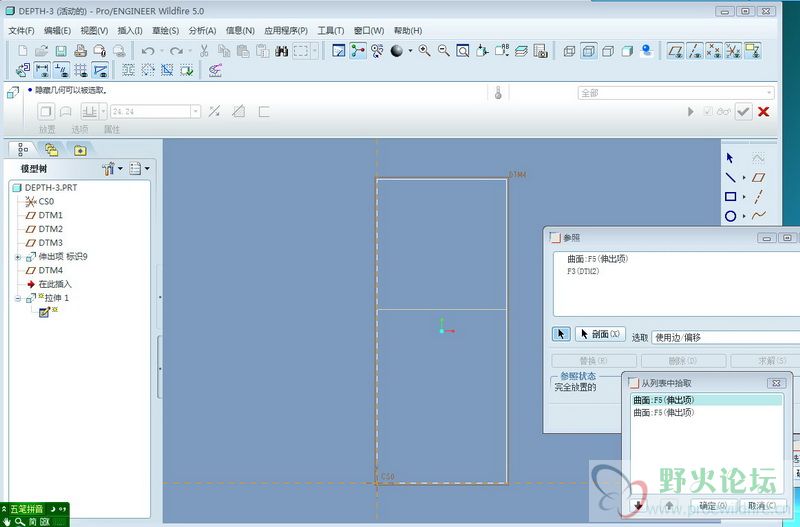Select the Spline sketch tool
The width and height of the screenshot is (800, 527).
click(759, 216)
